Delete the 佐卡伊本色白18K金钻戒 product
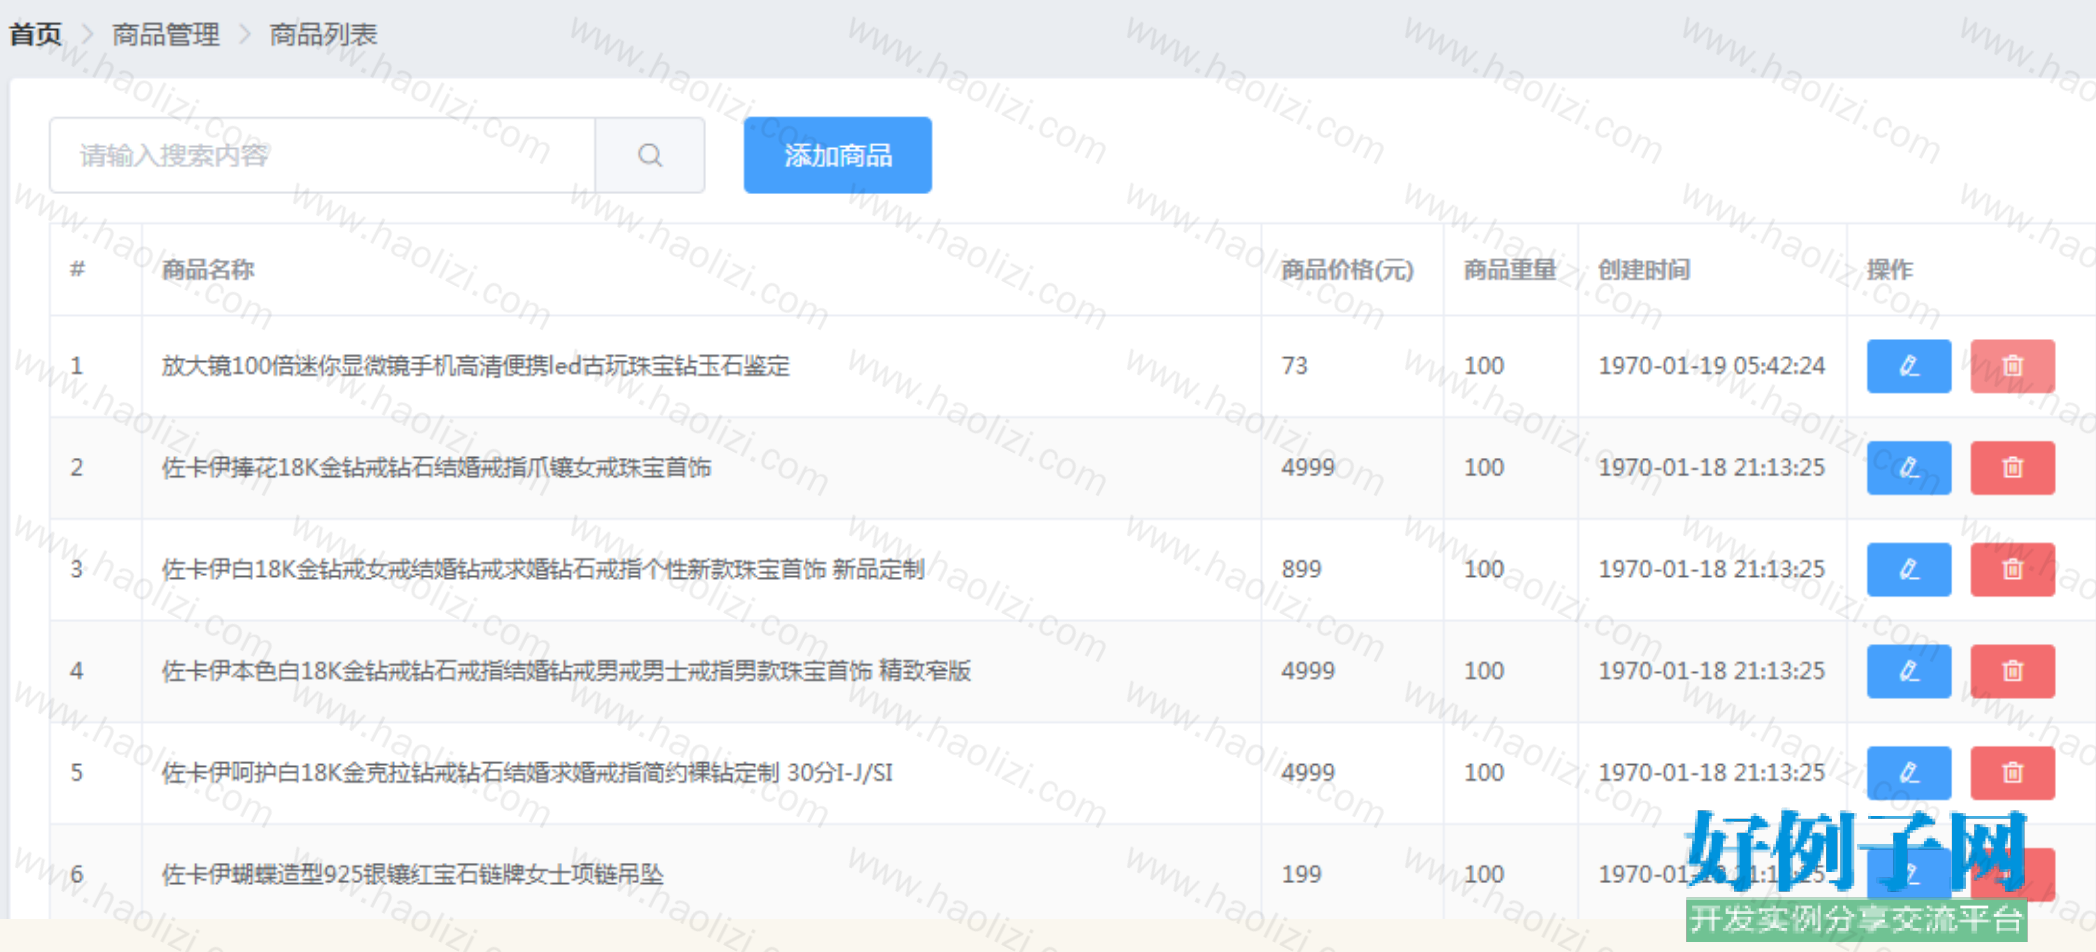This screenshot has height=952, width=2096. (x=2012, y=671)
